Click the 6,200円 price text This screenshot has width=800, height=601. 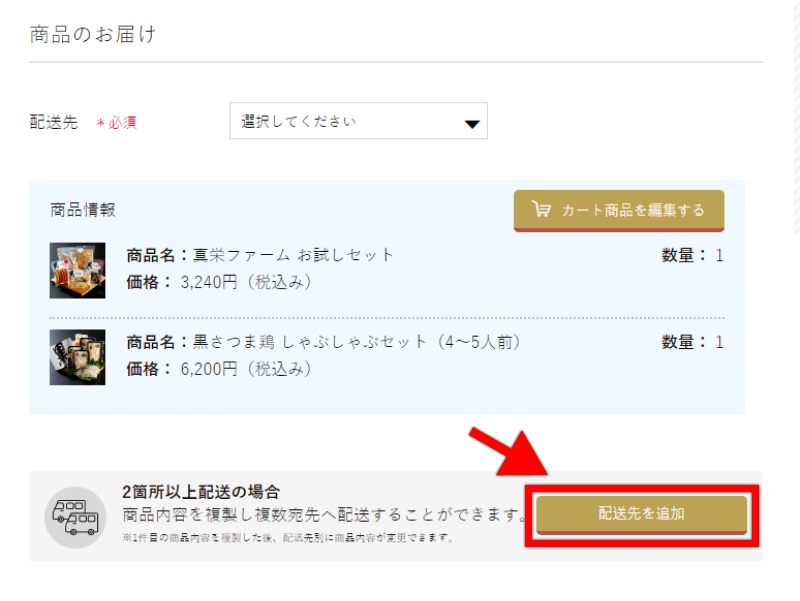211,369
